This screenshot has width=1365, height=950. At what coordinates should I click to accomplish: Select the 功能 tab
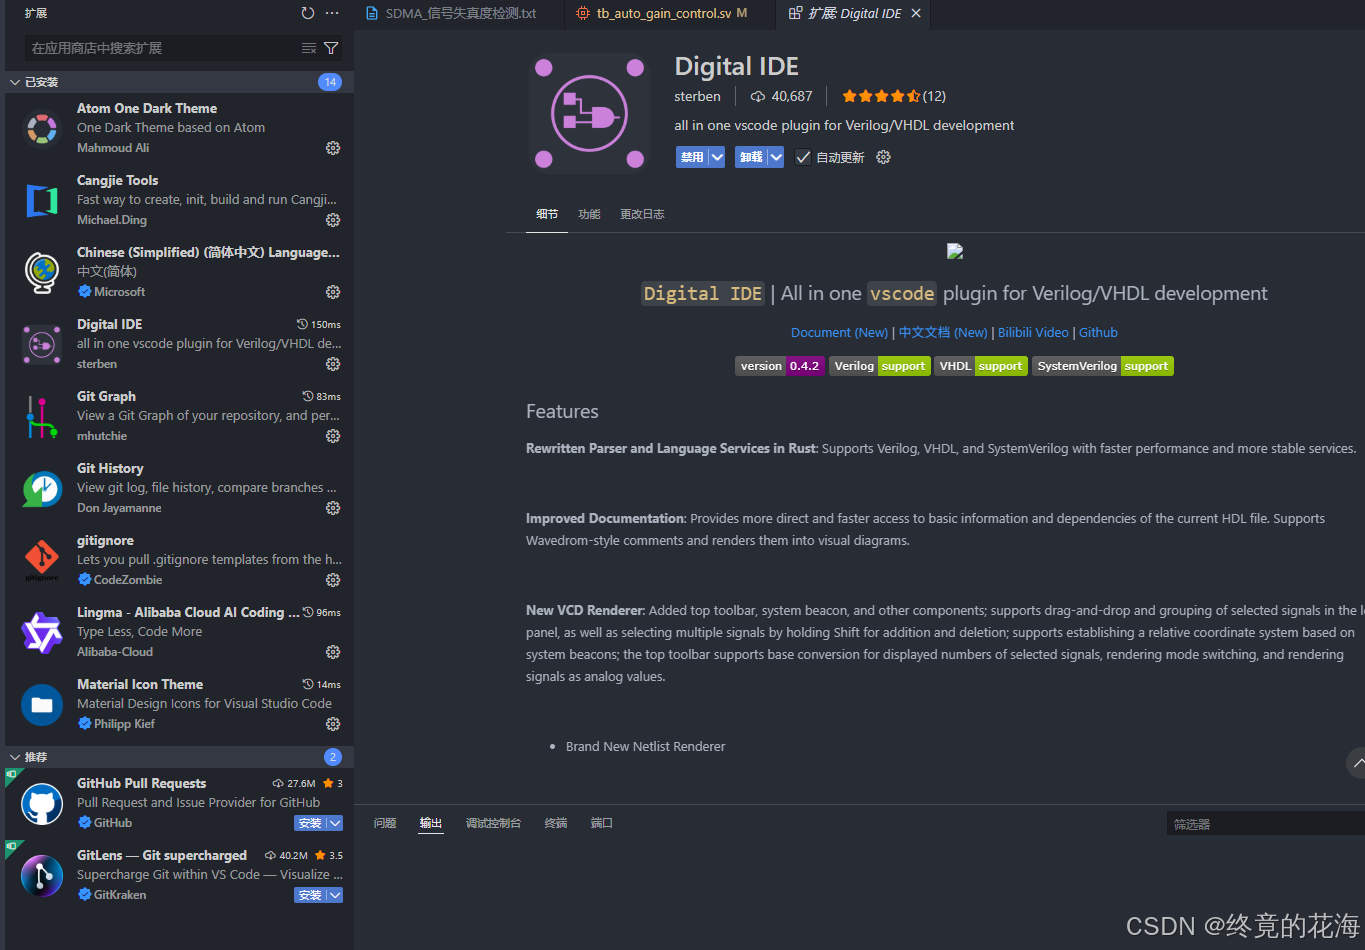(589, 214)
